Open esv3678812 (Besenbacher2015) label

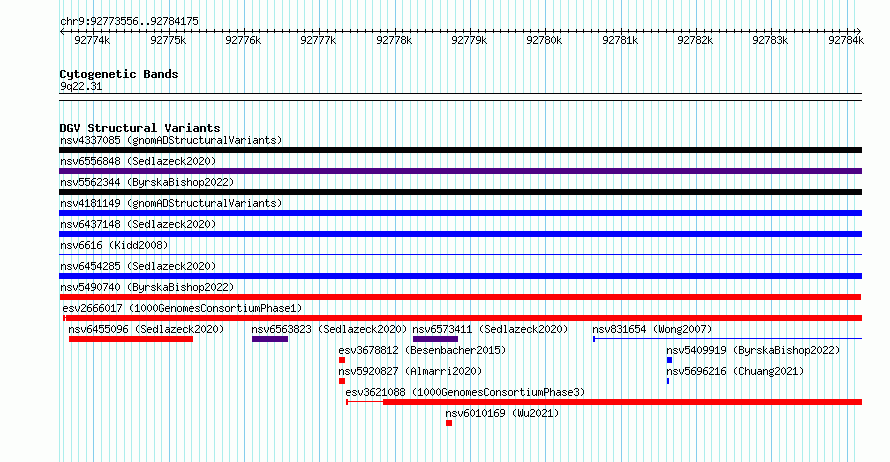tap(422, 350)
